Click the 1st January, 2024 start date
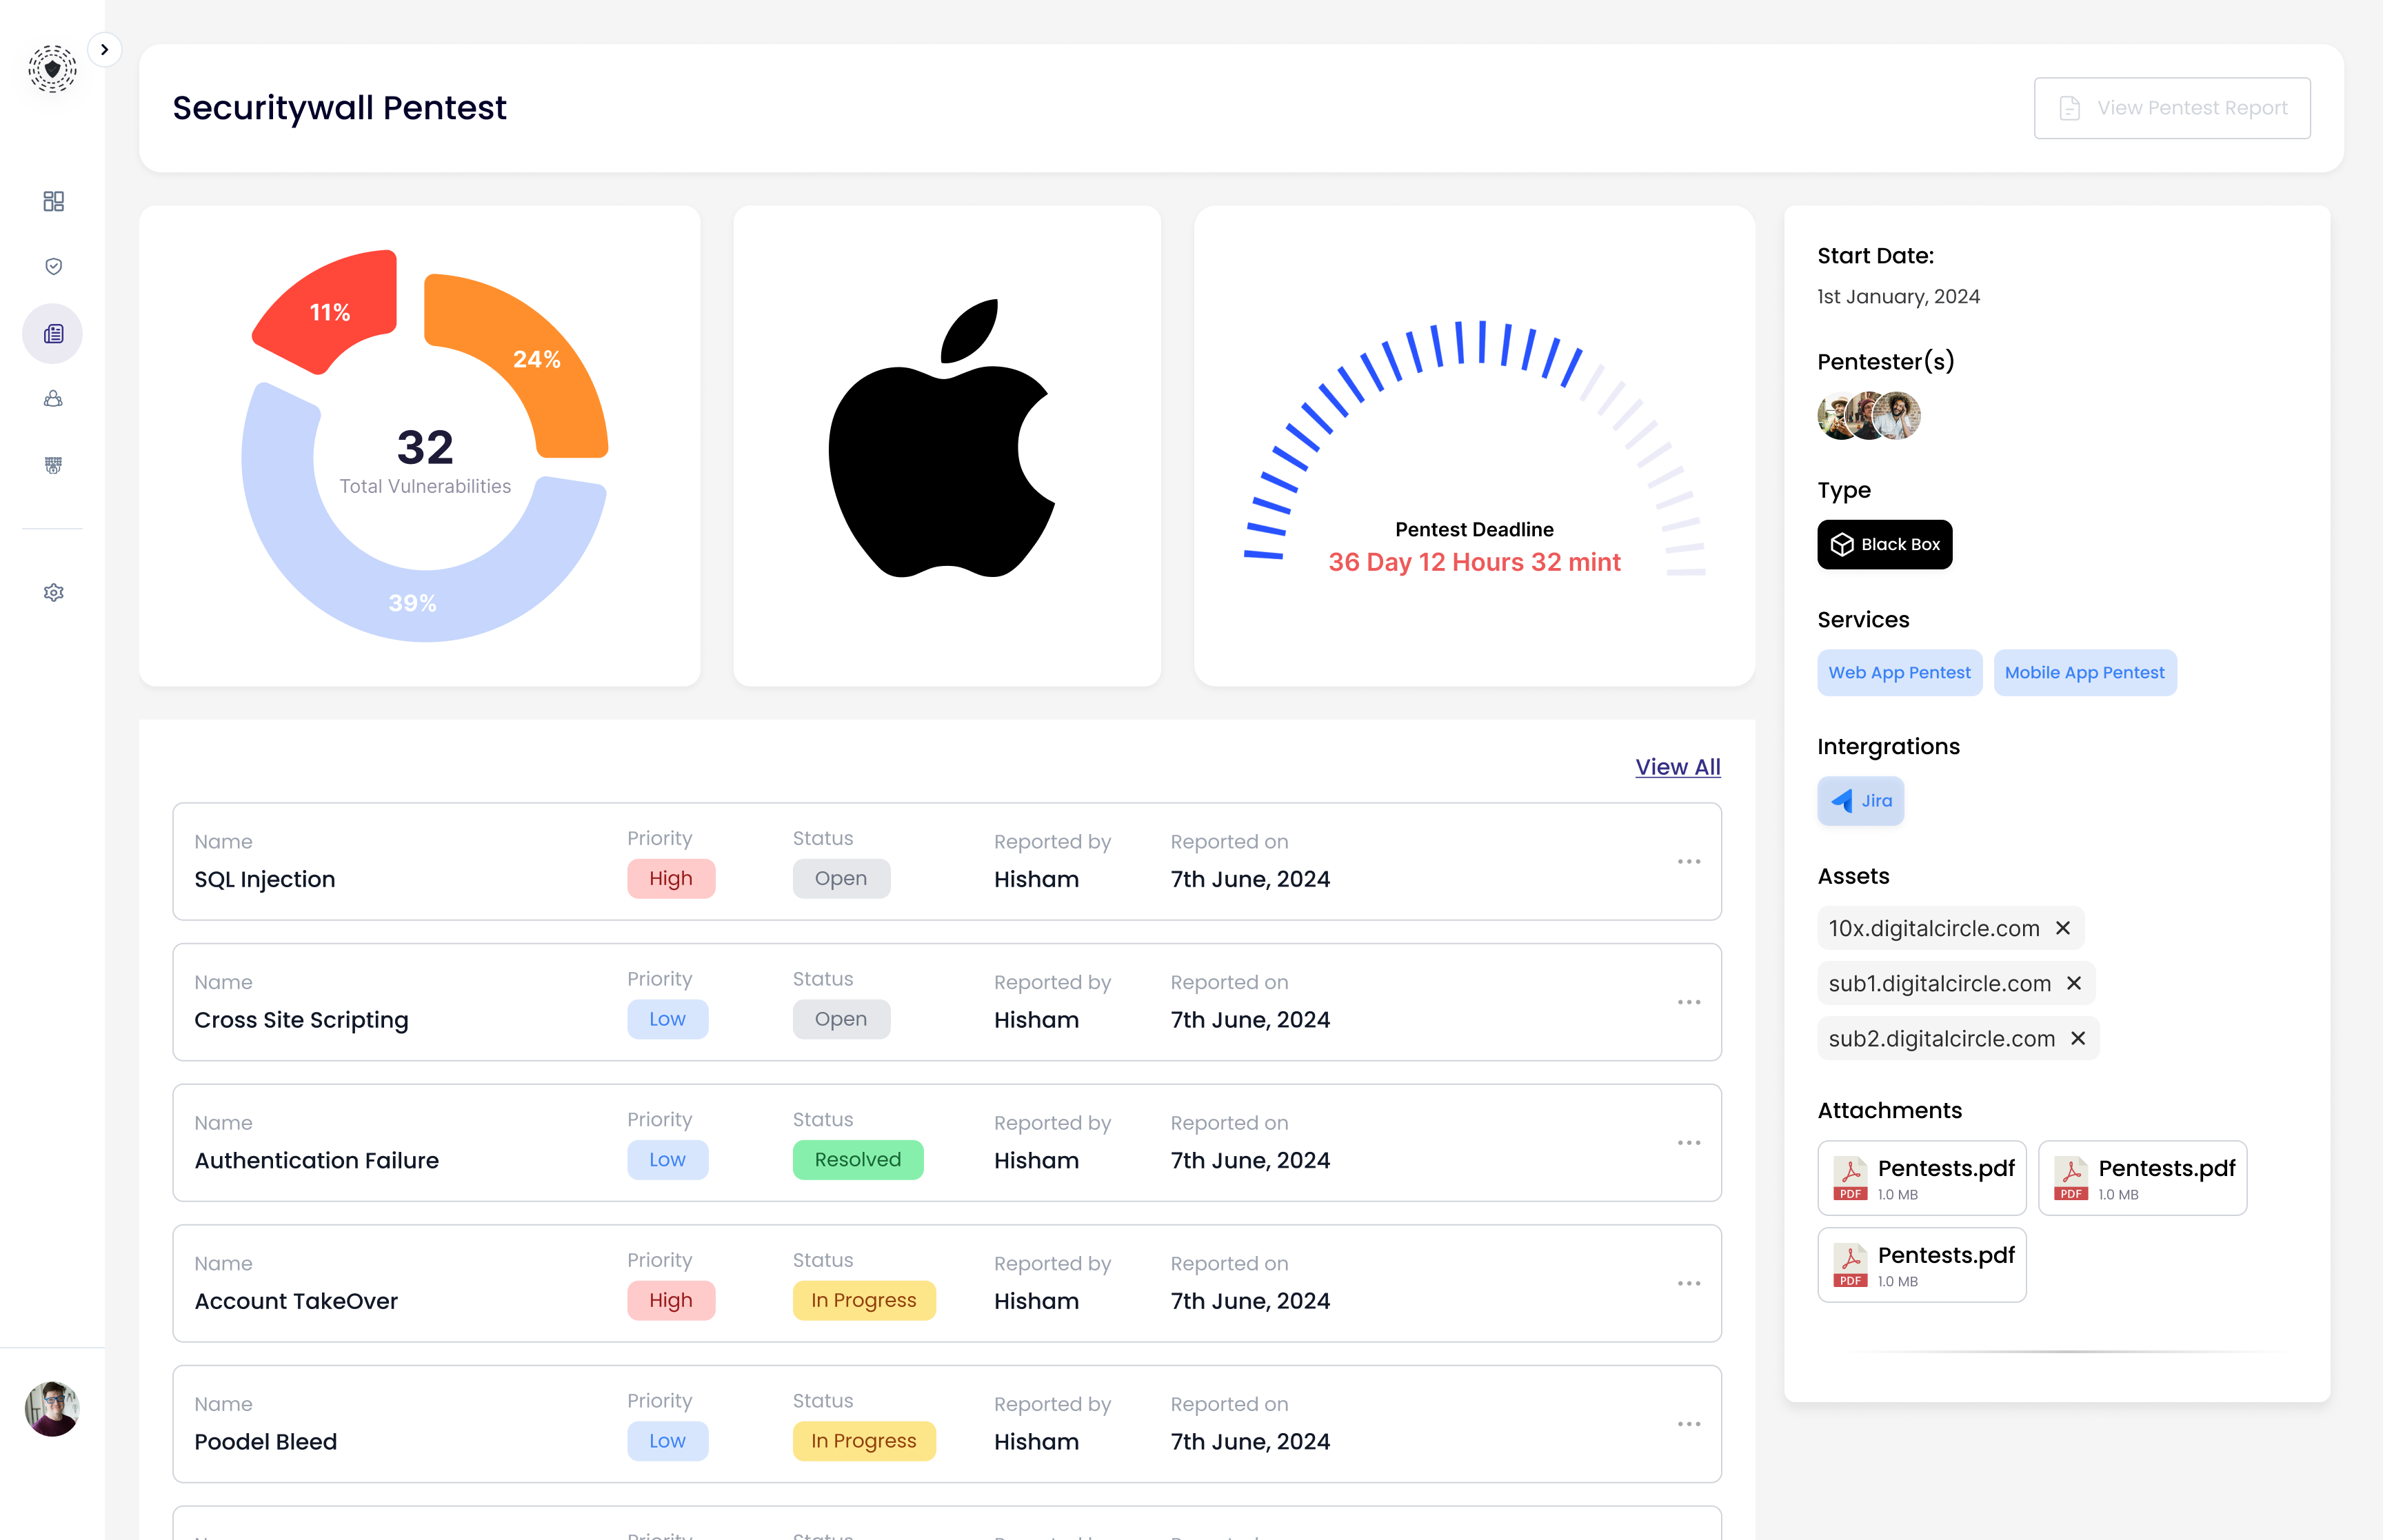The height and width of the screenshot is (1540, 2383). click(1898, 297)
